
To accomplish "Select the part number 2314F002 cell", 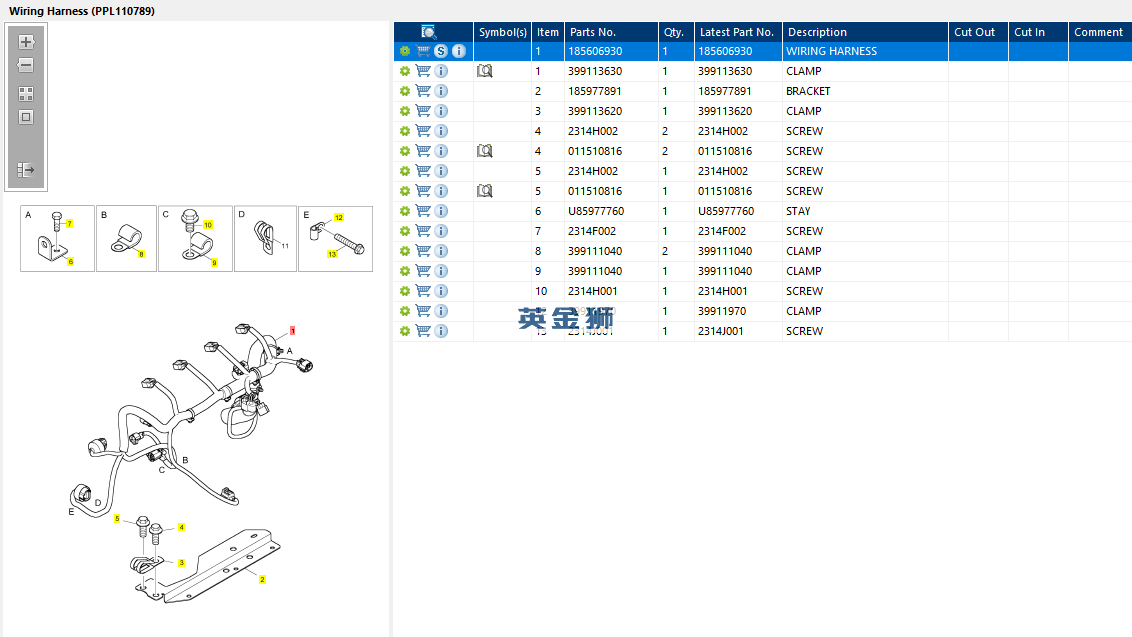I will pyautogui.click(x=611, y=231).
